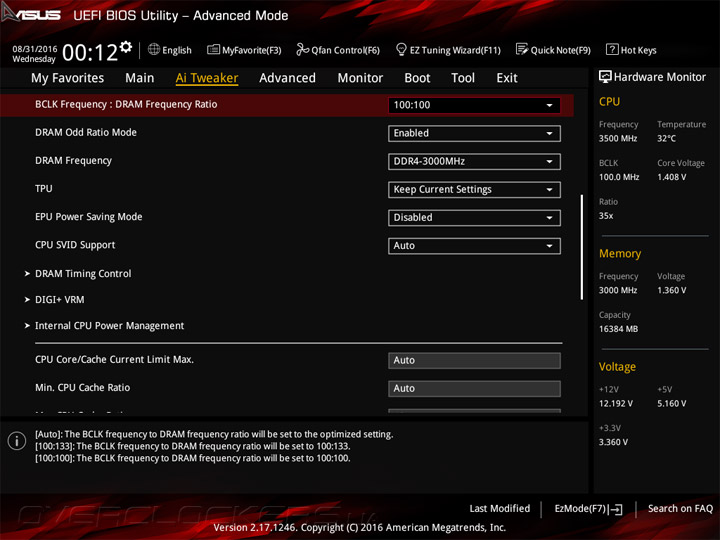
Task: Click the Hardware Monitor heading
Action: tap(659, 77)
